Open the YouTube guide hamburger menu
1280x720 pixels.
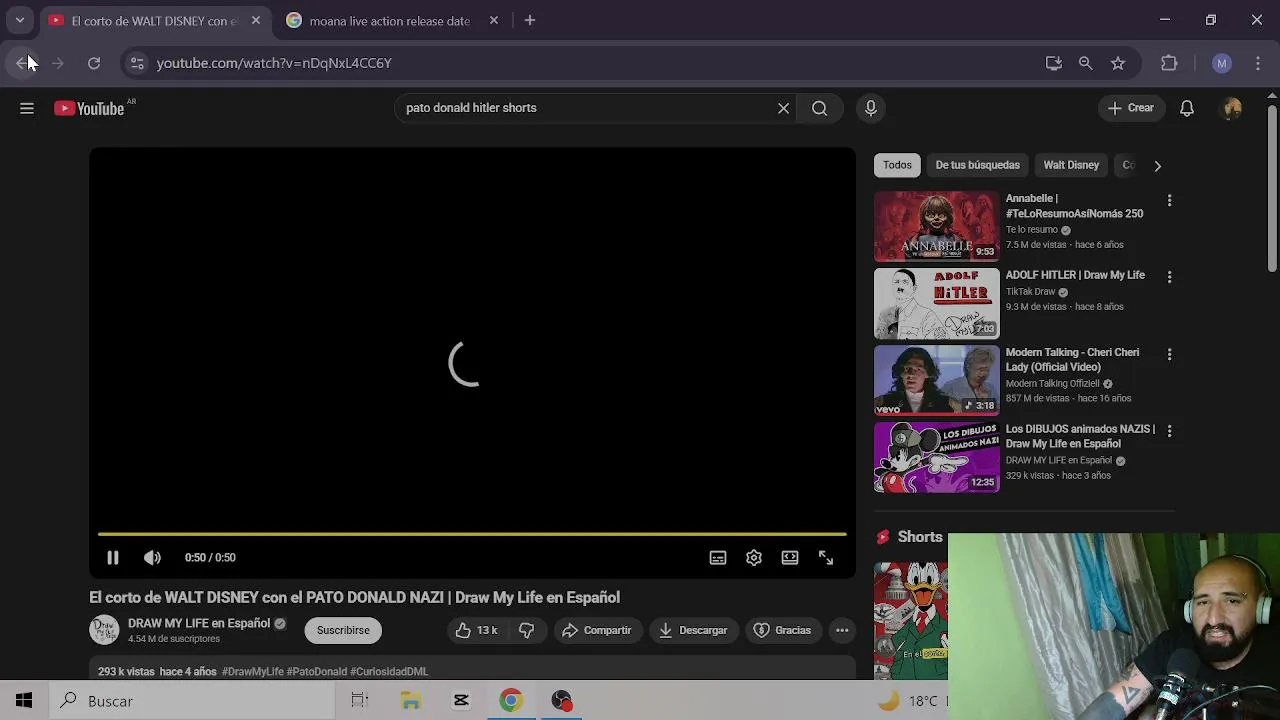coord(27,108)
